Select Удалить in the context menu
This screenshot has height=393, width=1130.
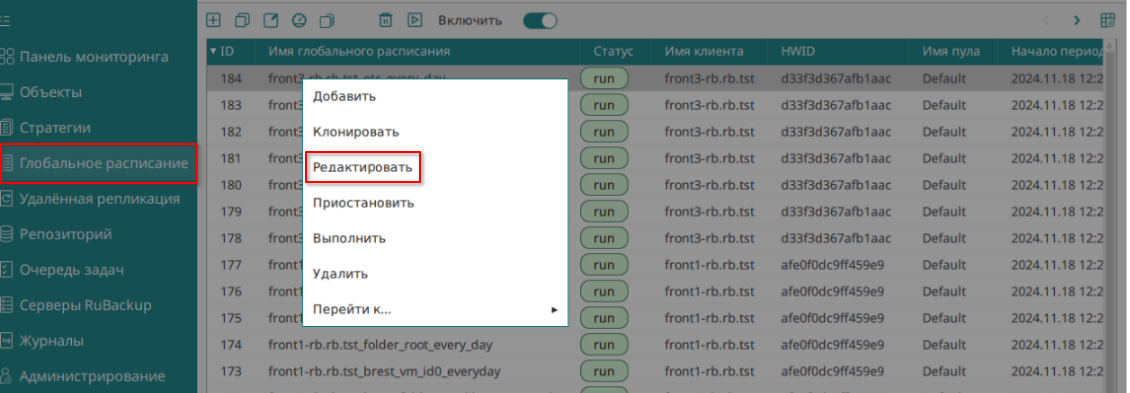340,274
